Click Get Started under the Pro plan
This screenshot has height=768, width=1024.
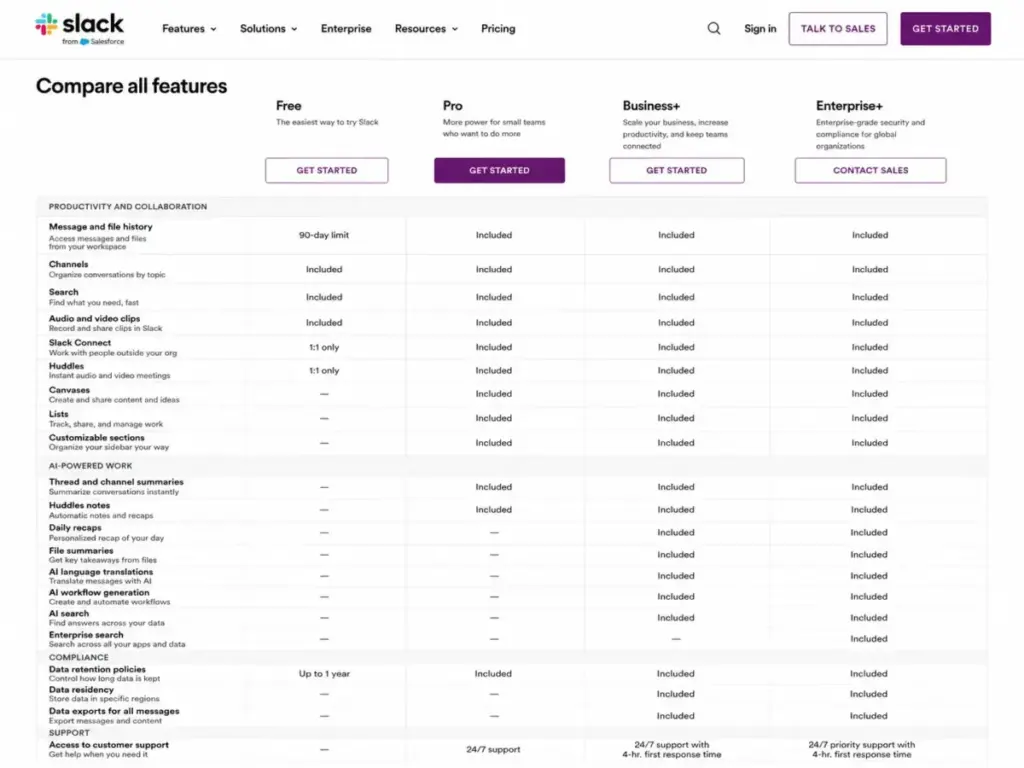(499, 170)
